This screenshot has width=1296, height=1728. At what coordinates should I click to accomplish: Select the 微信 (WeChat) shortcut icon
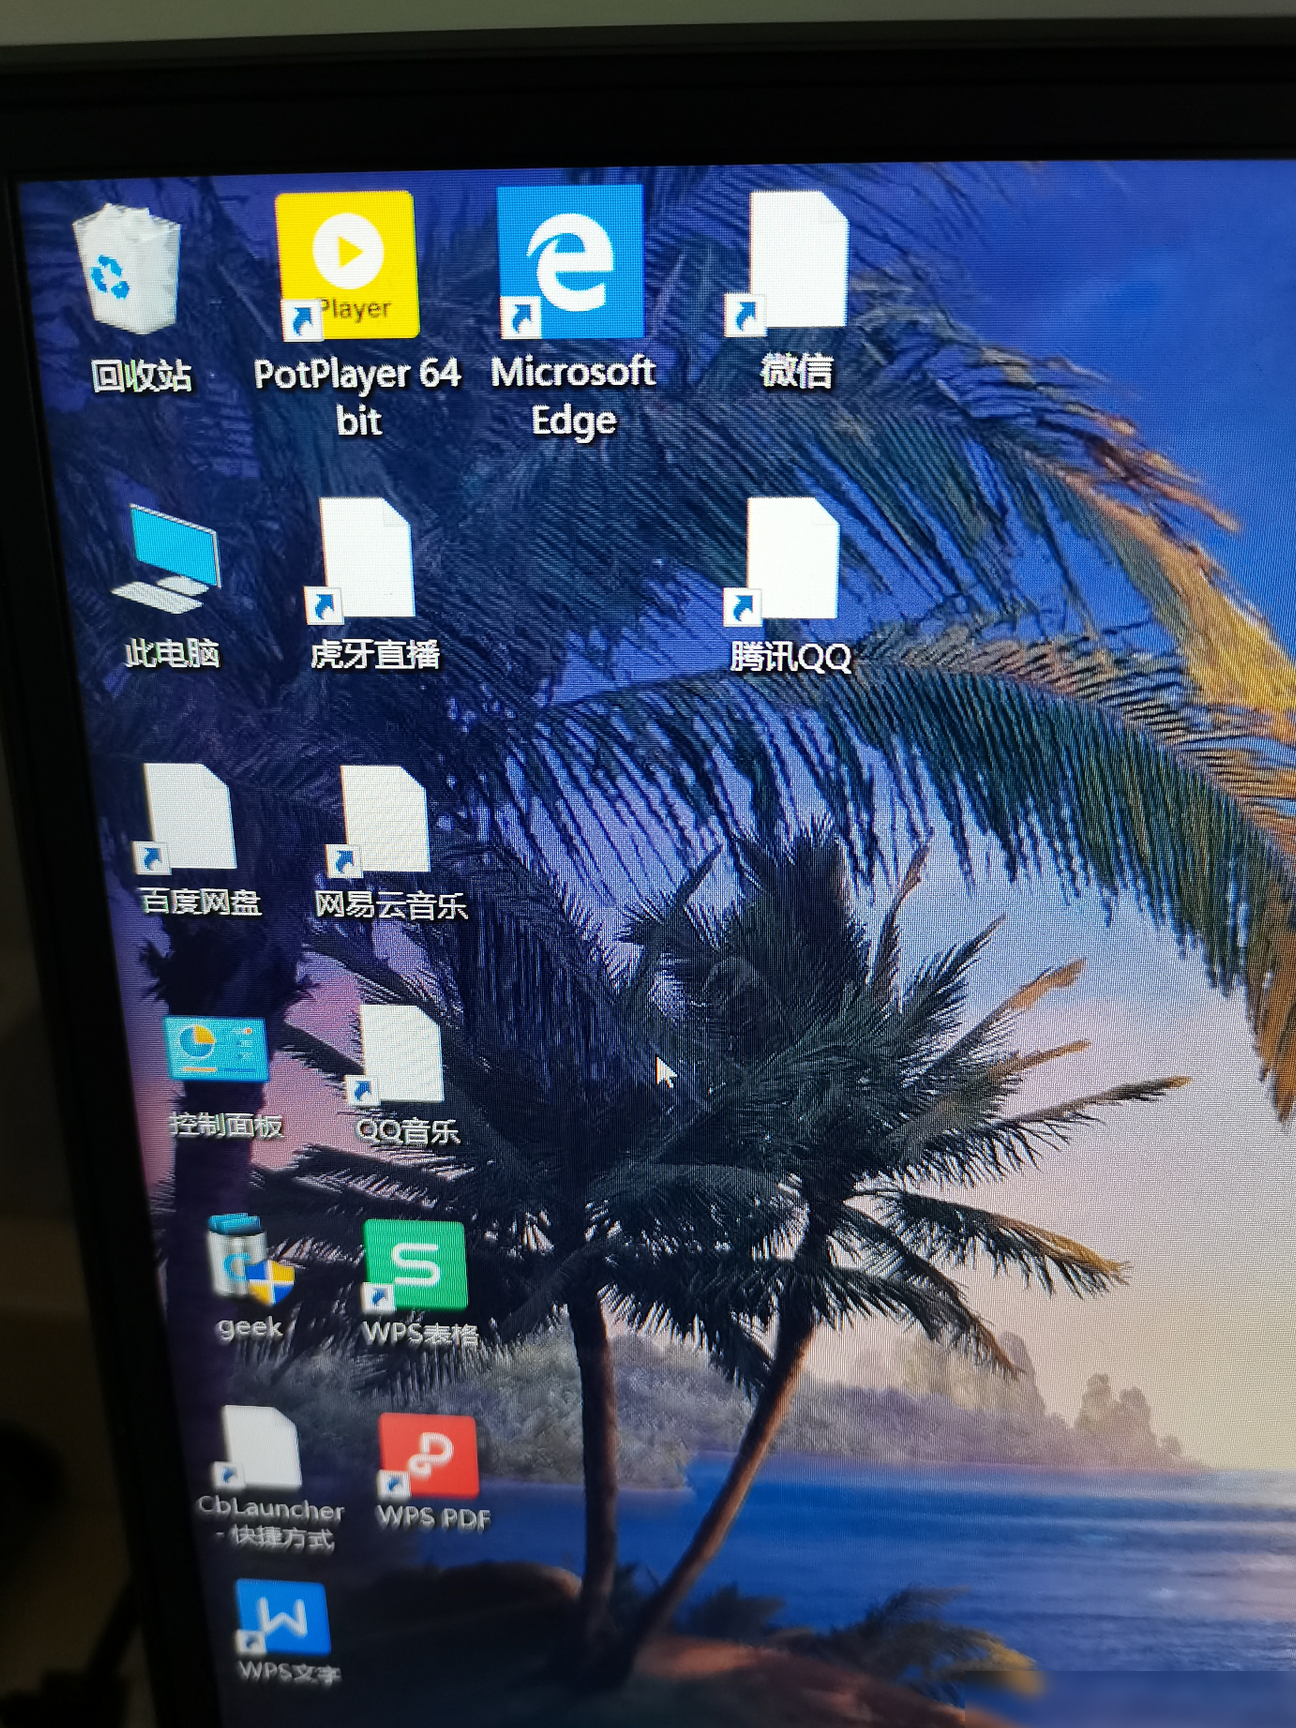[790, 262]
